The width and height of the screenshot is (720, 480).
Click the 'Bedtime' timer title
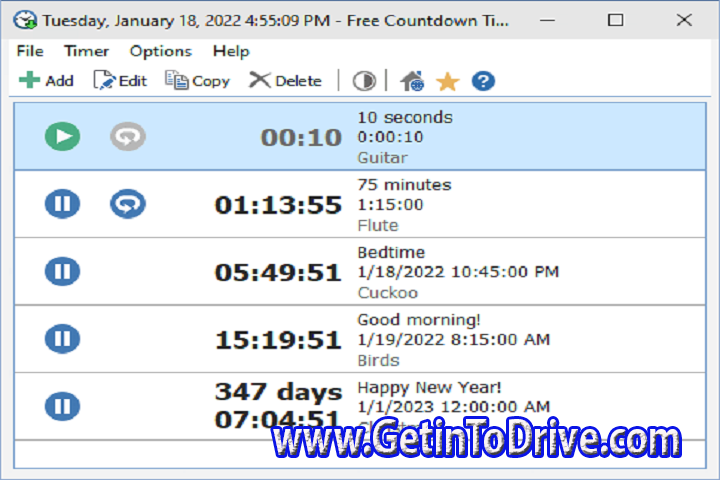click(391, 252)
